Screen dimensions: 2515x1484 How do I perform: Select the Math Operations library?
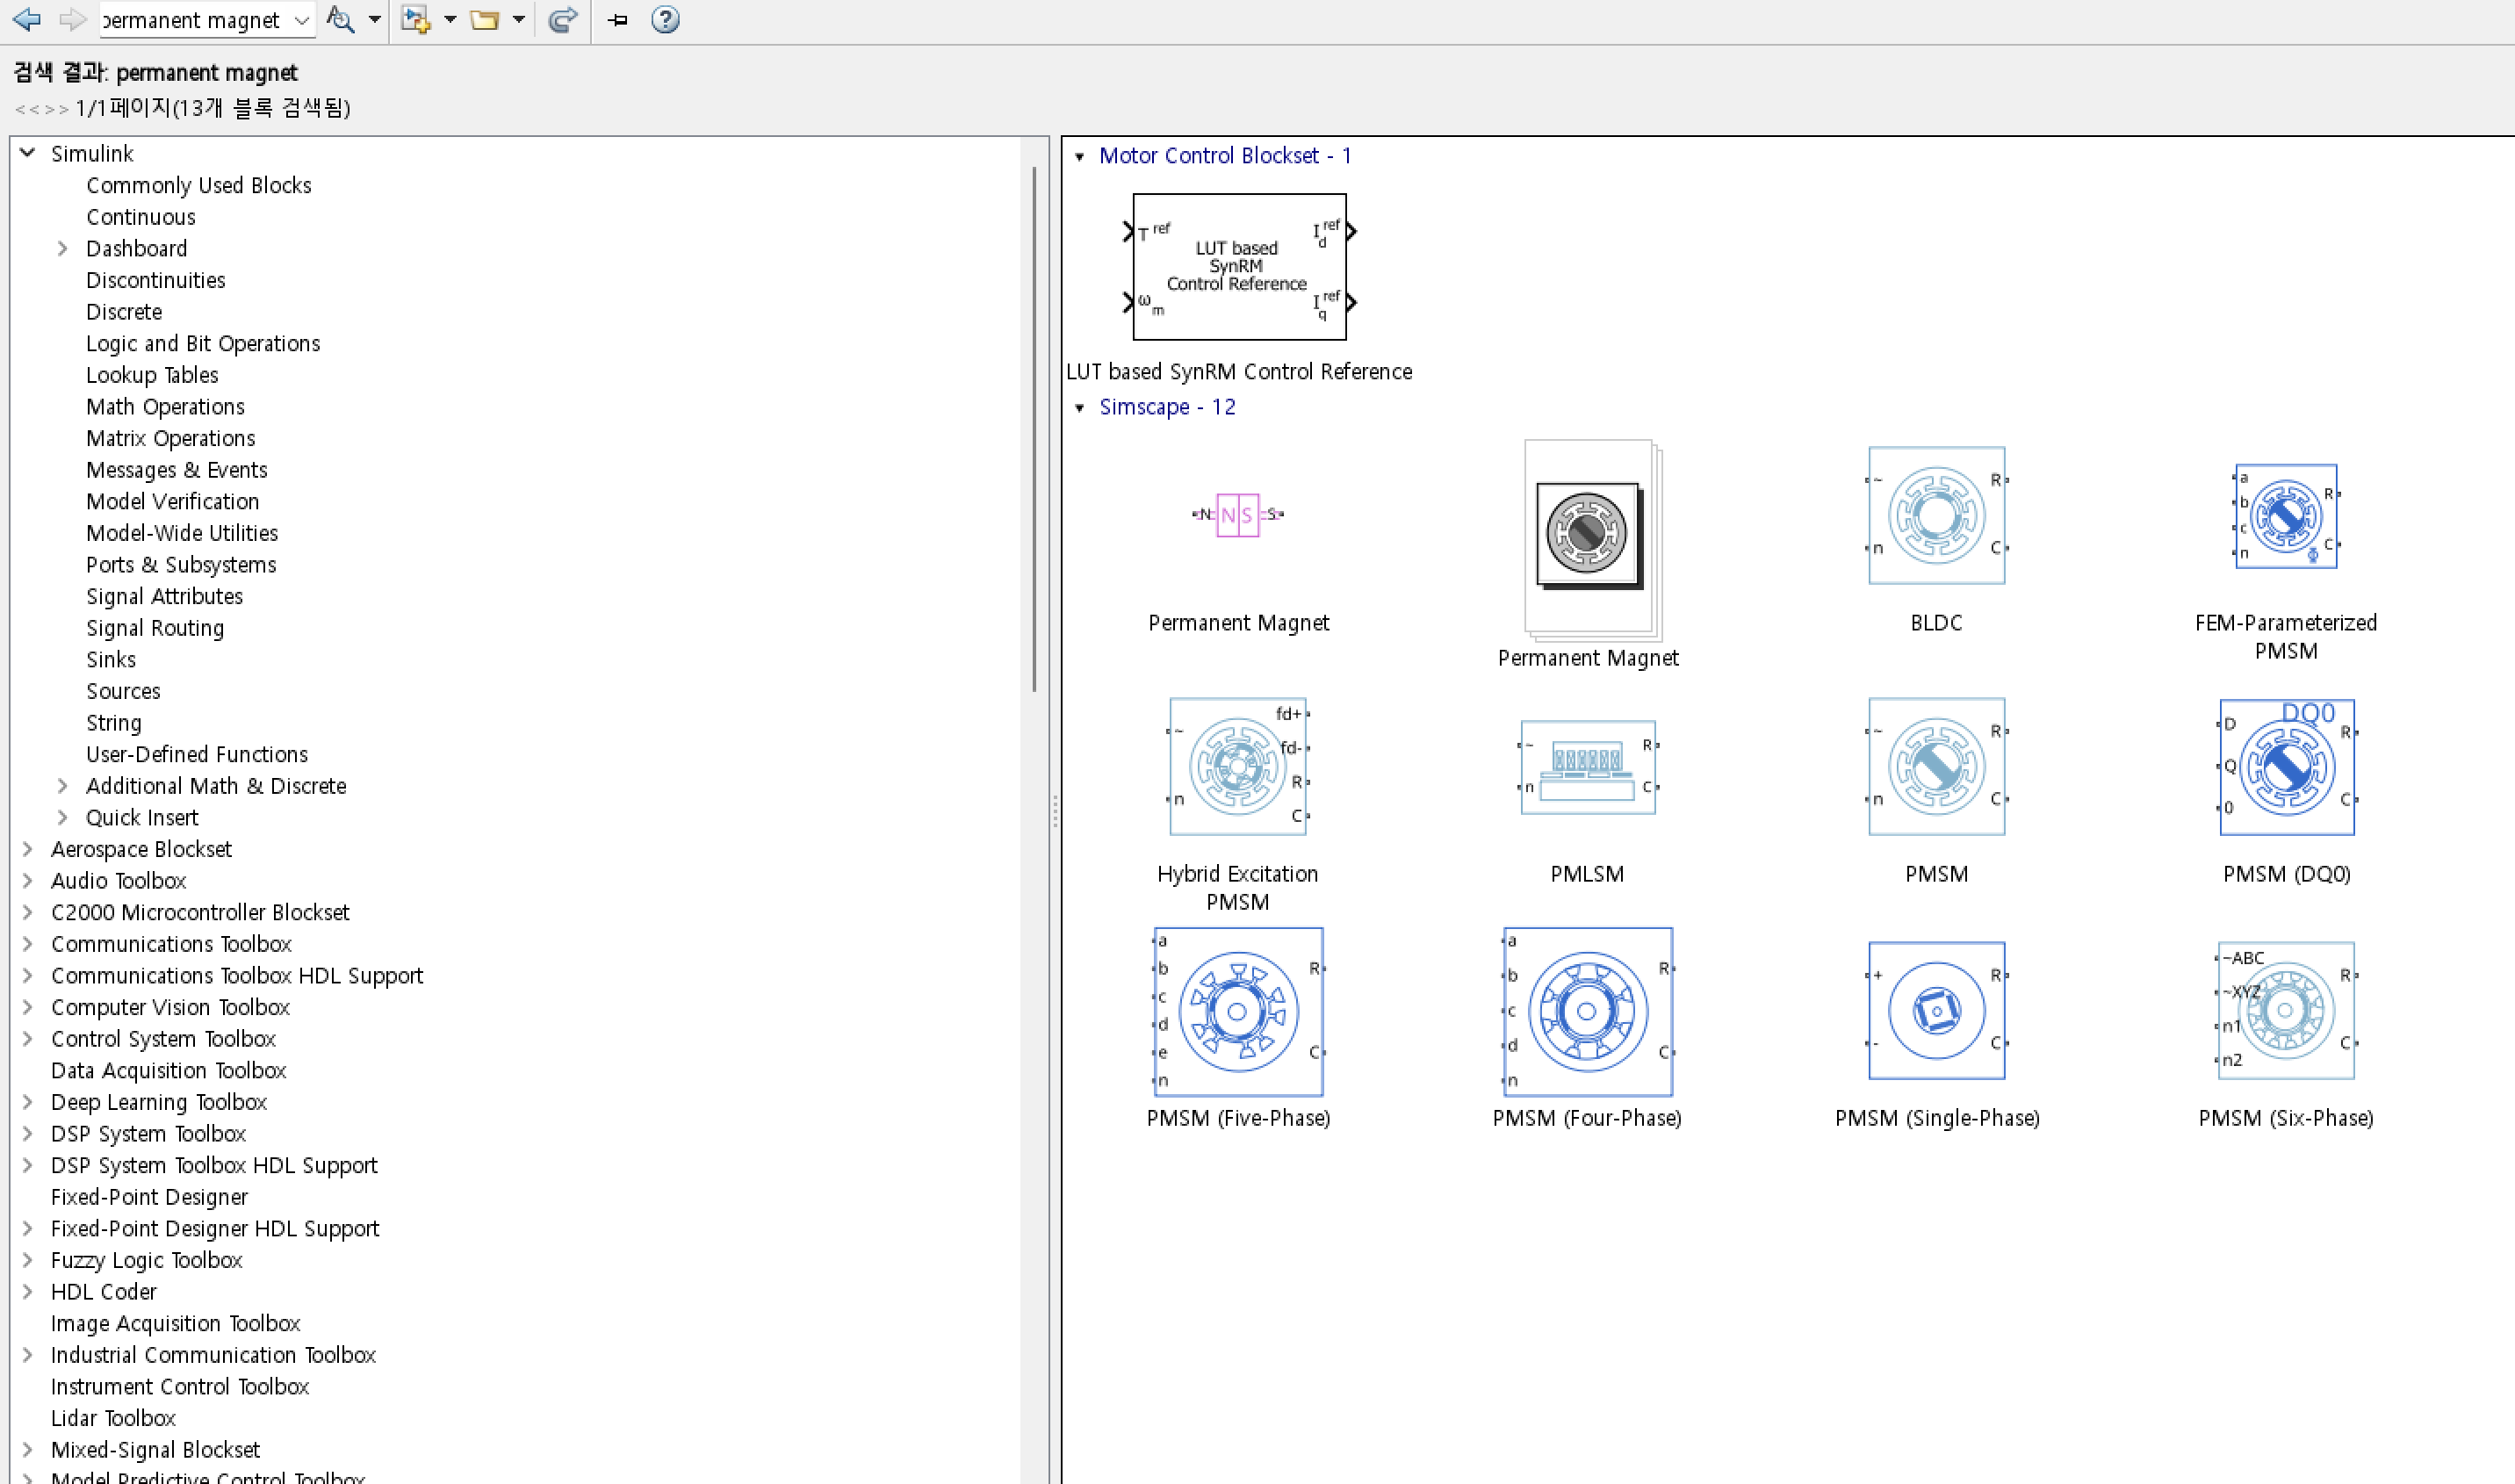tap(165, 407)
